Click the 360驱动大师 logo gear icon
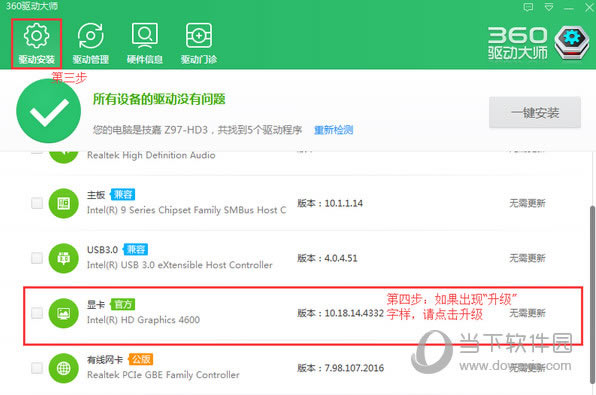Image resolution: width=596 pixels, height=395 pixels. [x=572, y=43]
